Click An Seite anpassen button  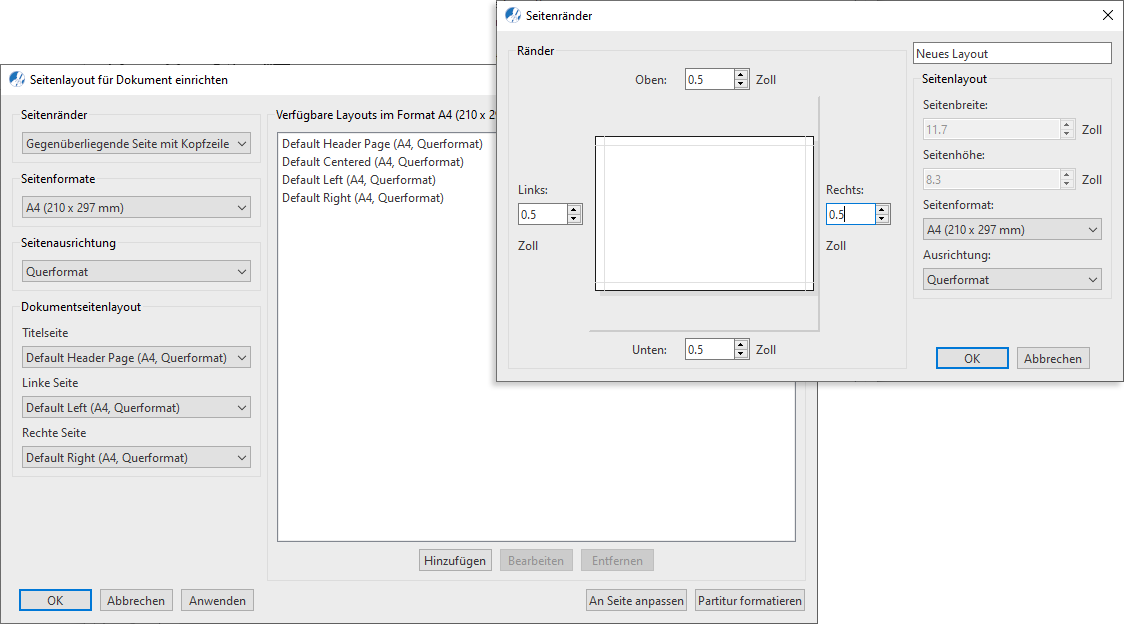click(636, 601)
